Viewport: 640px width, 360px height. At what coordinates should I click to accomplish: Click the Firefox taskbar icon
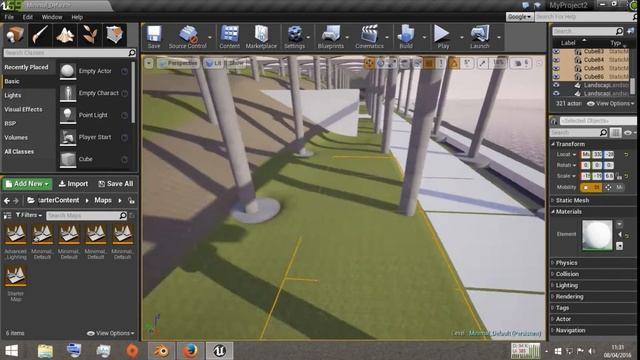click(190, 351)
